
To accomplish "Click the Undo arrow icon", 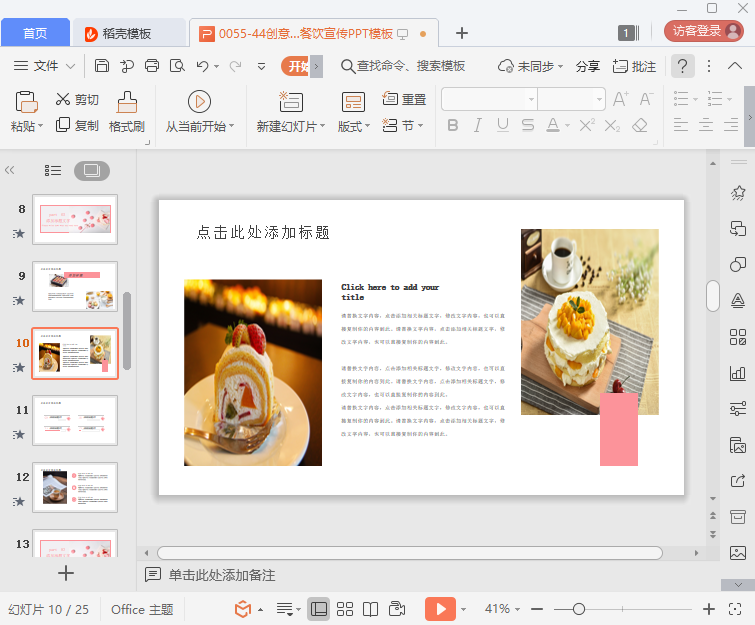I will pos(203,66).
